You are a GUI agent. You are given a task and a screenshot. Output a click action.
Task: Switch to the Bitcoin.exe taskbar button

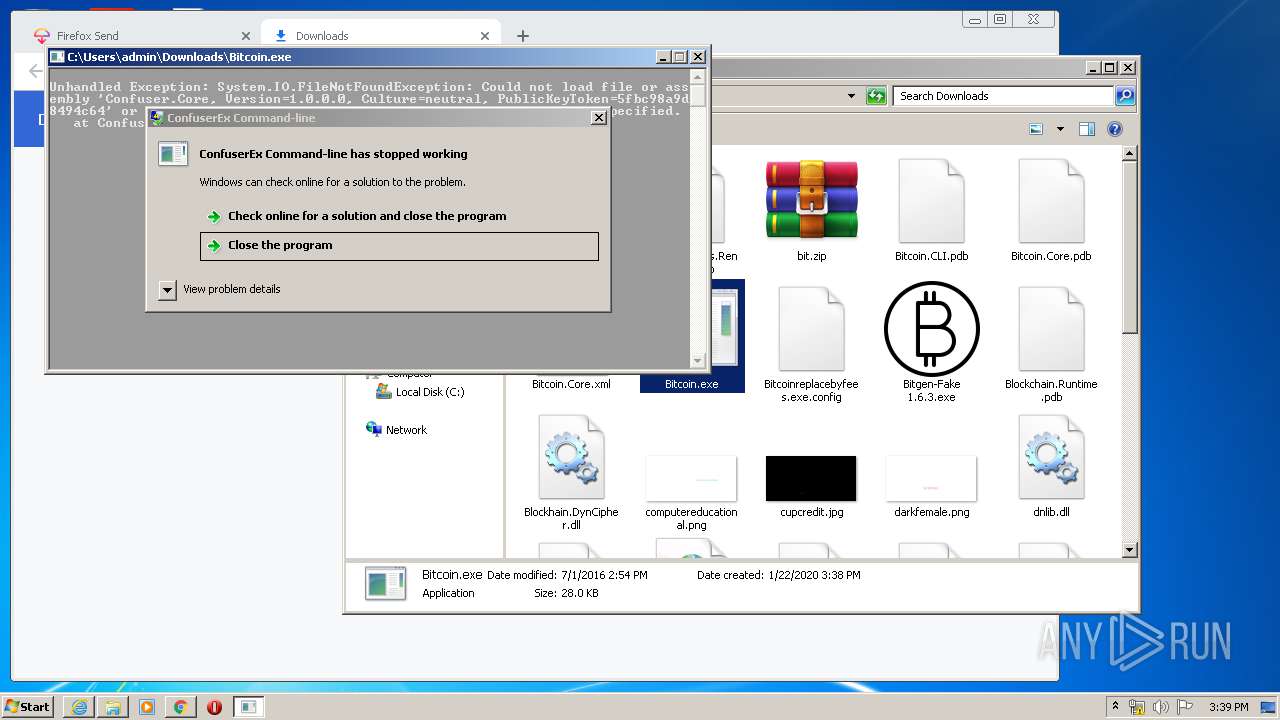248,707
